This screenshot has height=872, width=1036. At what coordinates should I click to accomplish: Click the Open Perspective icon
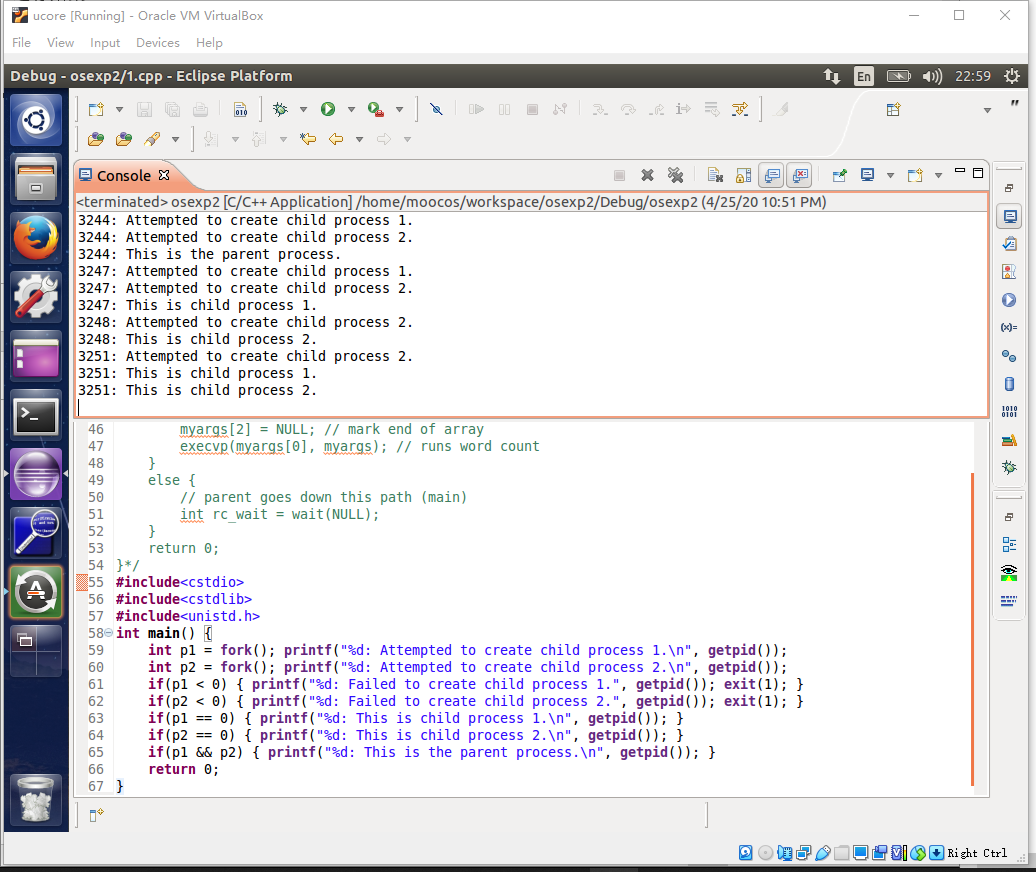point(893,110)
